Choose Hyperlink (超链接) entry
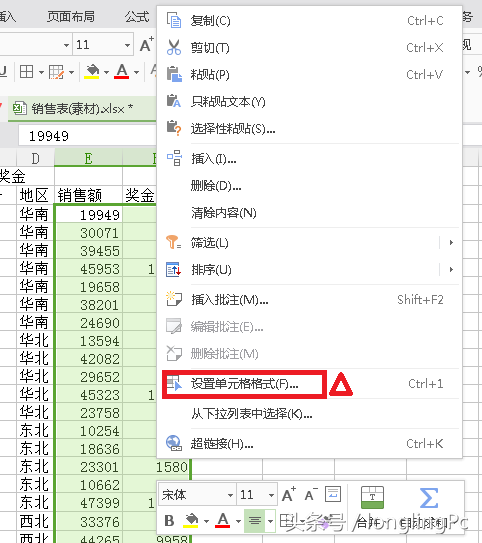 tap(310, 444)
